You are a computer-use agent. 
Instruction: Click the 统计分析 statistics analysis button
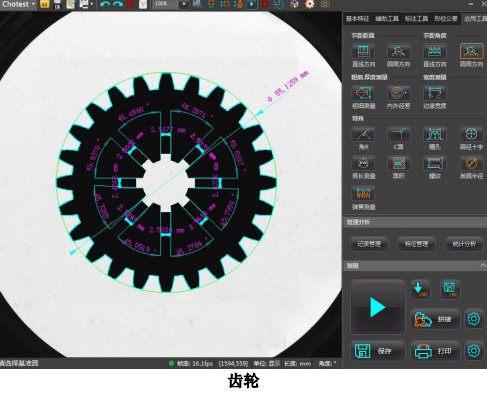[464, 244]
